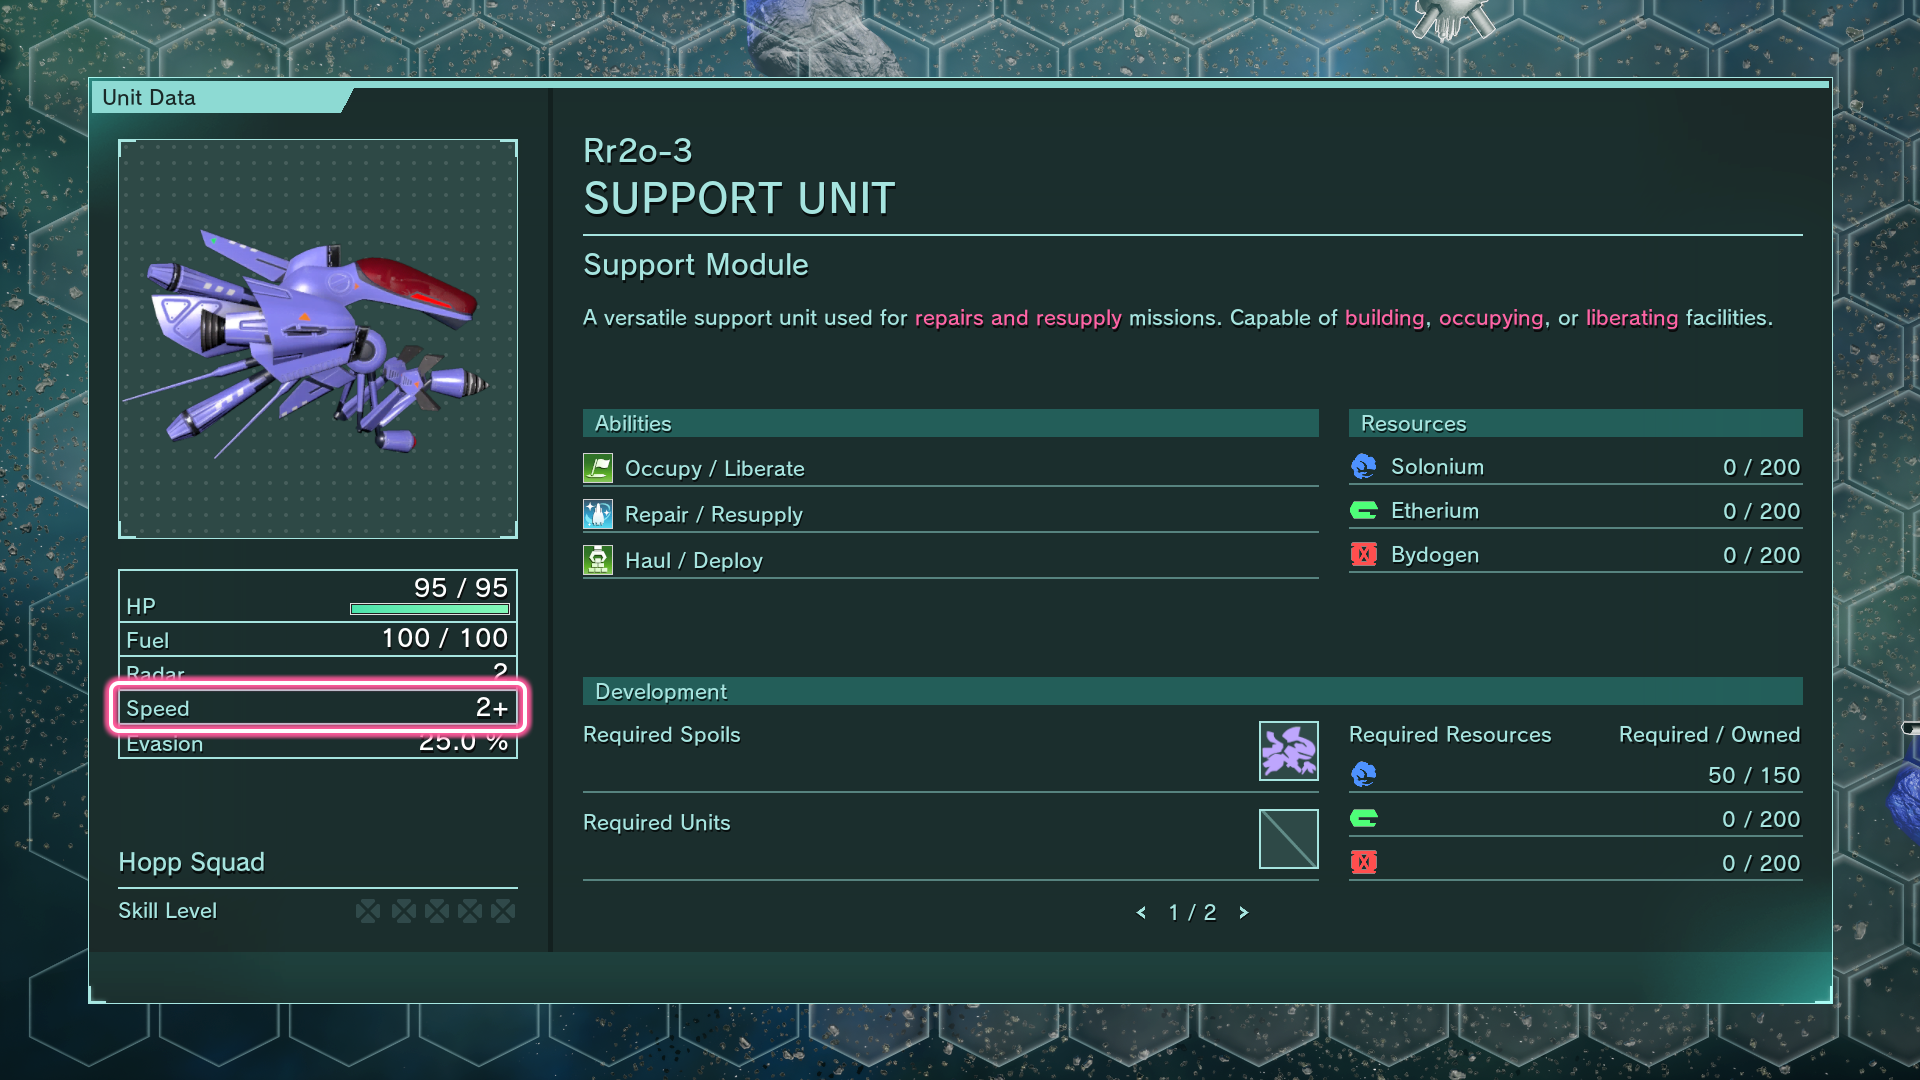Click the last Skill Level marker
Screen dimensions: 1920x1080
tap(504, 911)
